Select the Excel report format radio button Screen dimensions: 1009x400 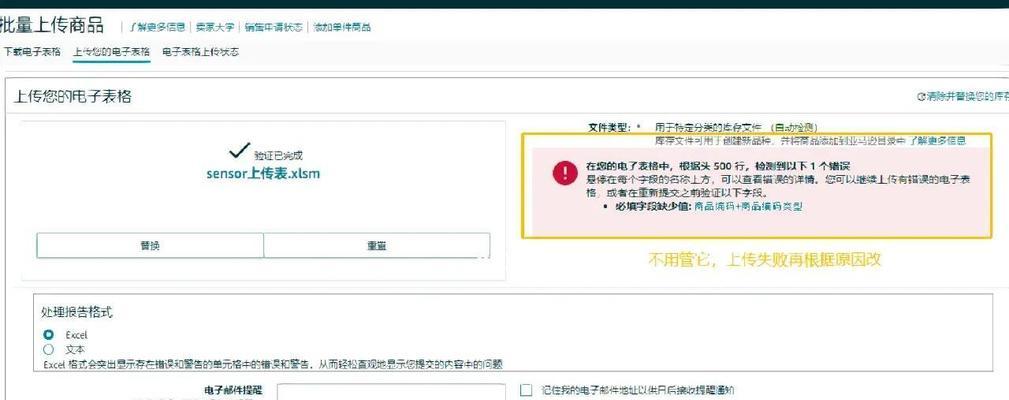pyautogui.click(x=48, y=335)
